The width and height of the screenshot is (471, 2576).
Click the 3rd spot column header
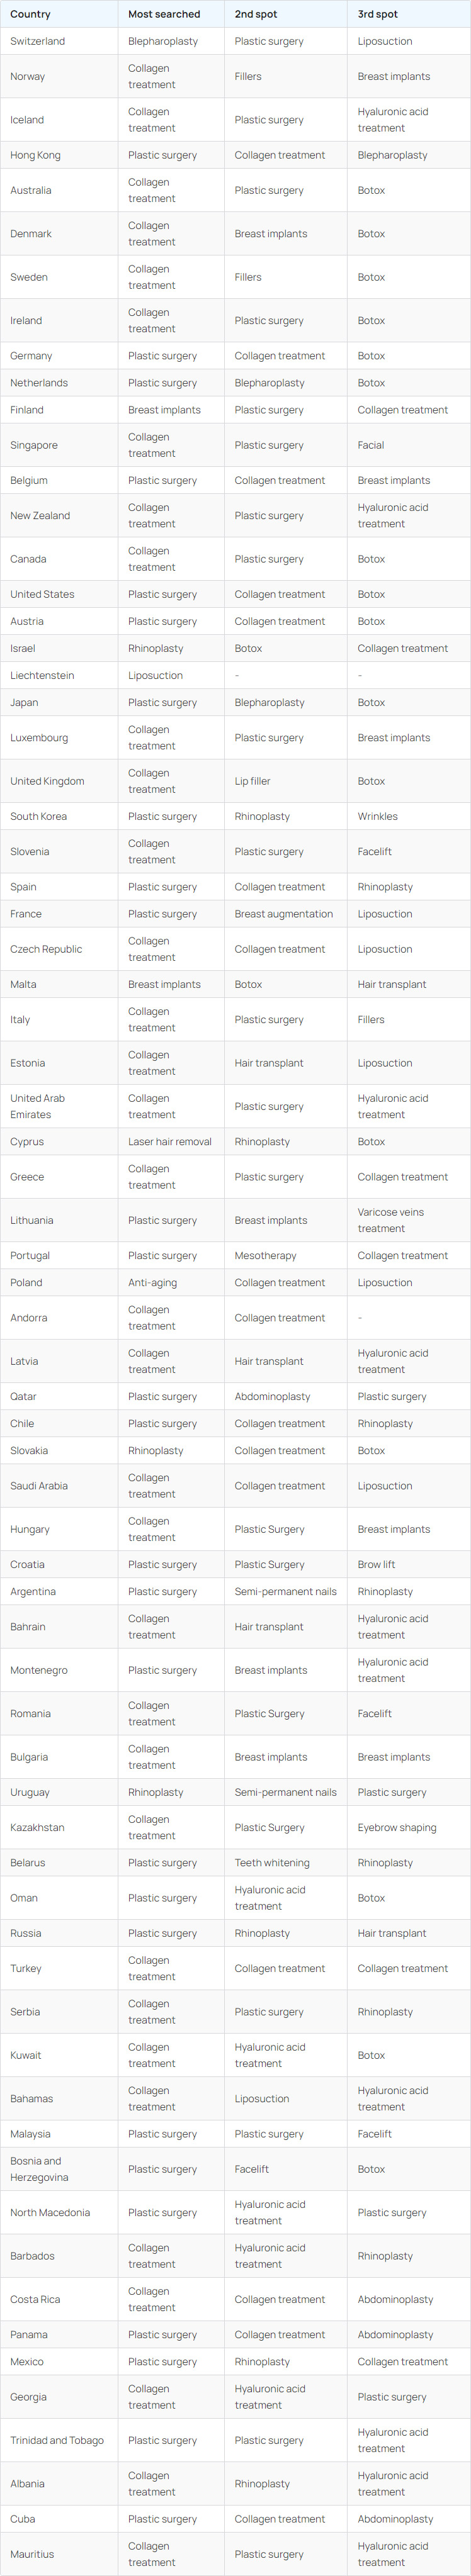pos(378,14)
